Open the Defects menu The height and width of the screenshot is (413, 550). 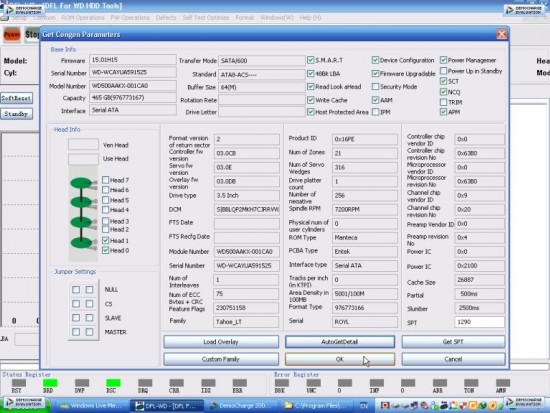166,18
